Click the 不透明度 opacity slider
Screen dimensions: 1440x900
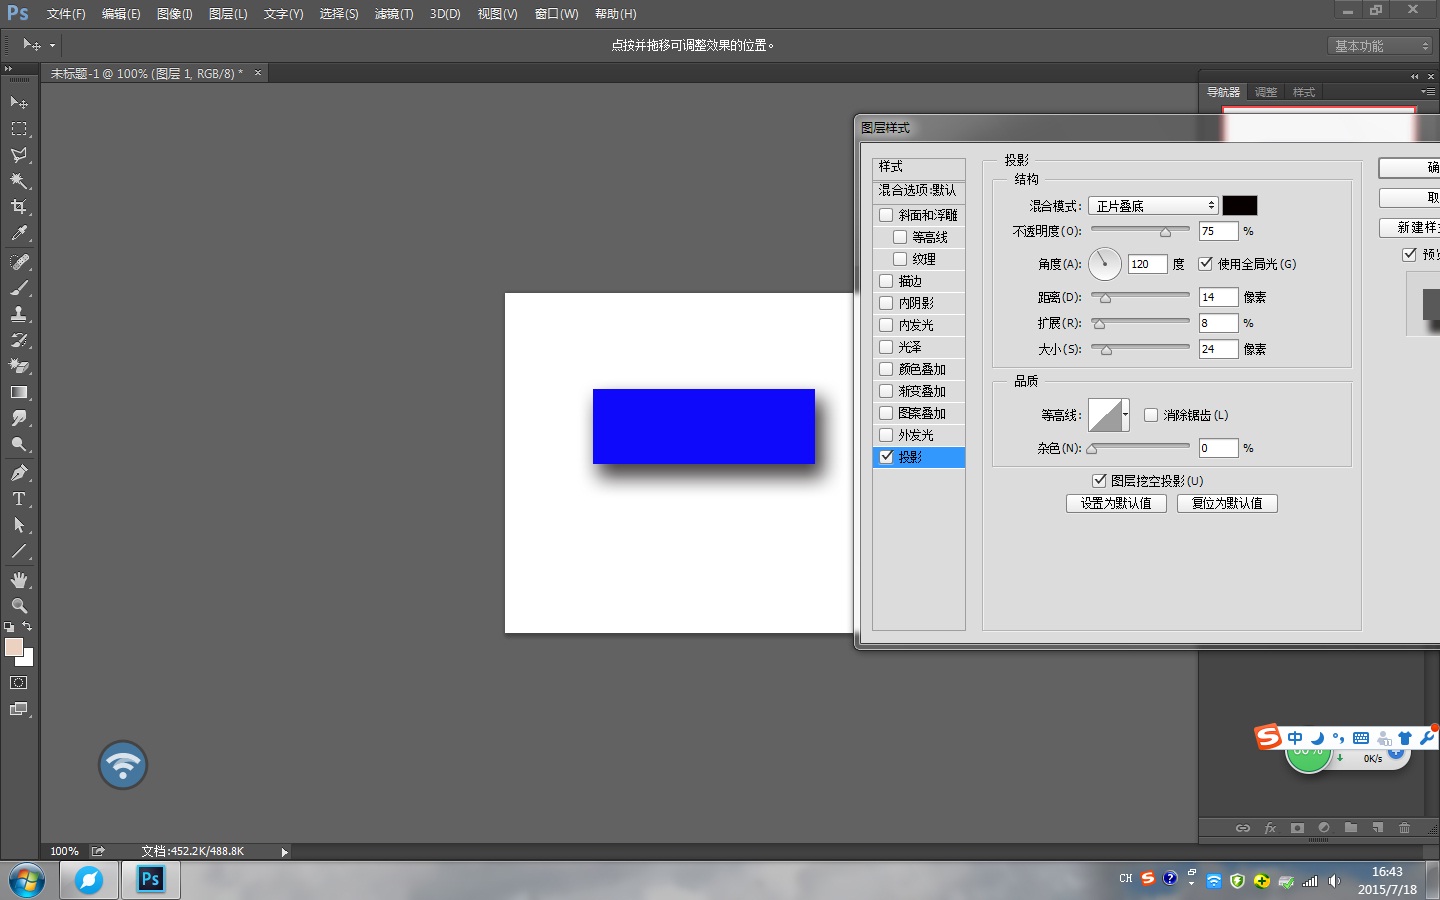click(1141, 231)
